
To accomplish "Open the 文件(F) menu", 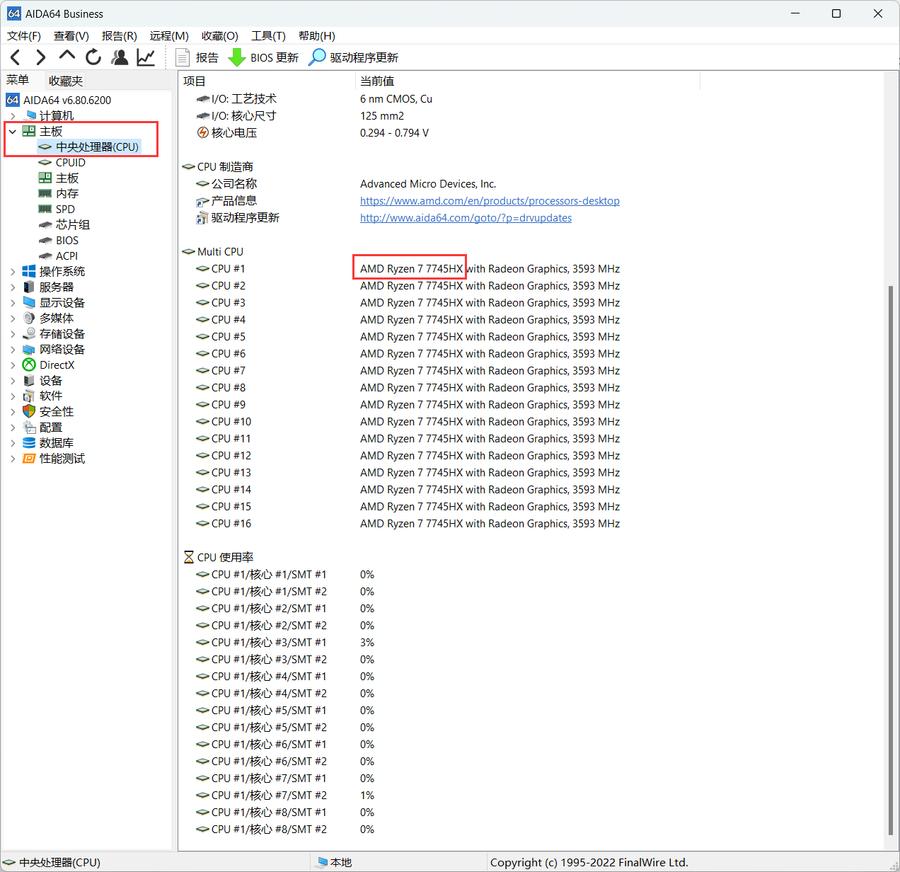I will pos(24,36).
